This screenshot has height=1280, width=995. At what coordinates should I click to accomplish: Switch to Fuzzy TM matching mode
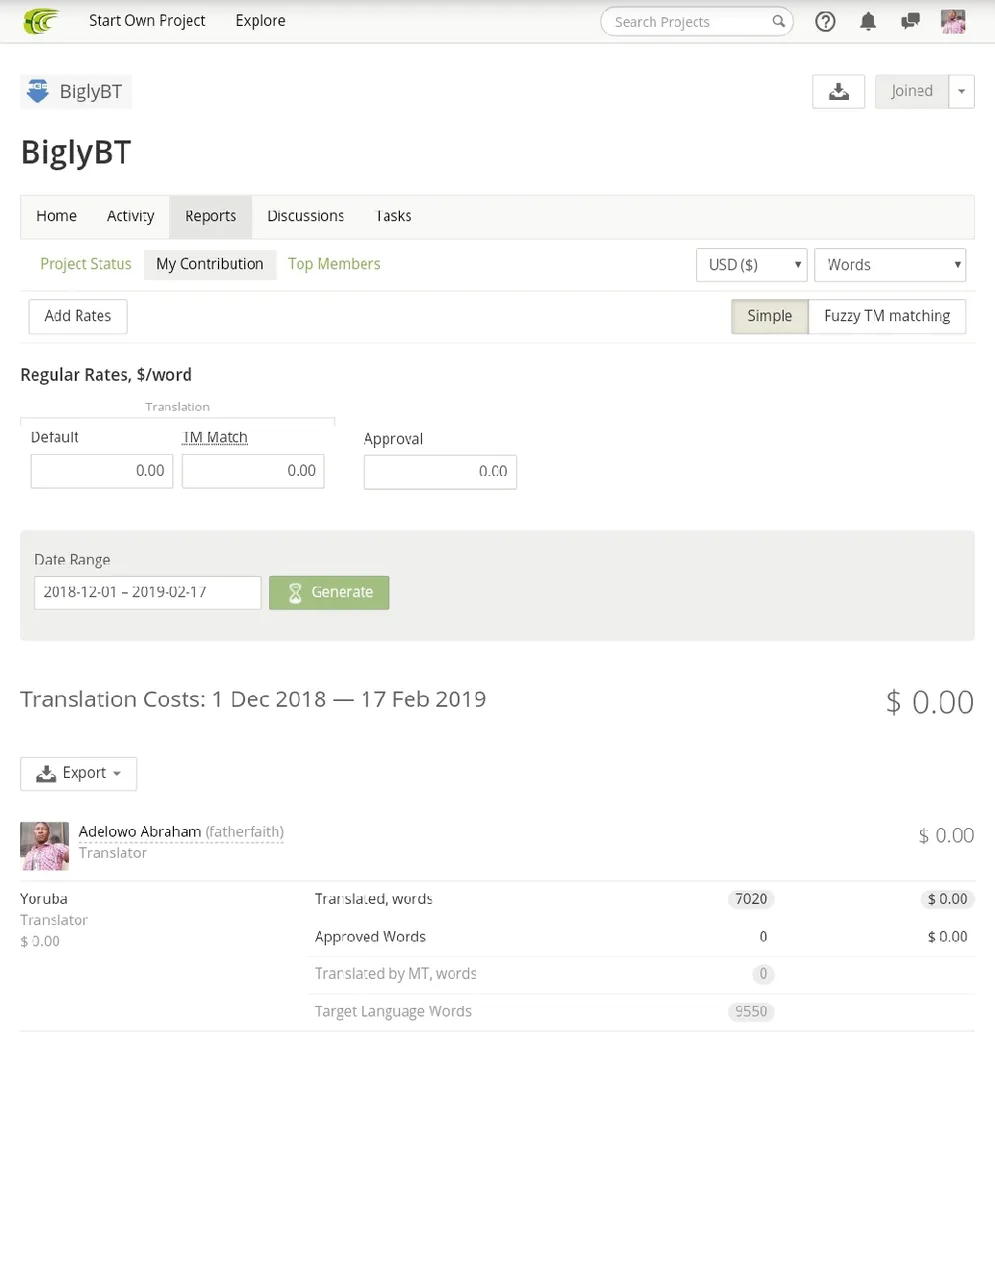[887, 316]
